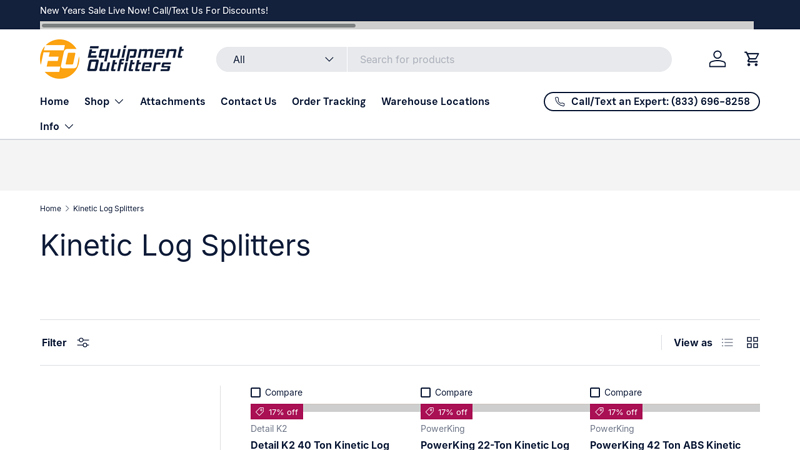Switch to list view icon

pos(727,343)
